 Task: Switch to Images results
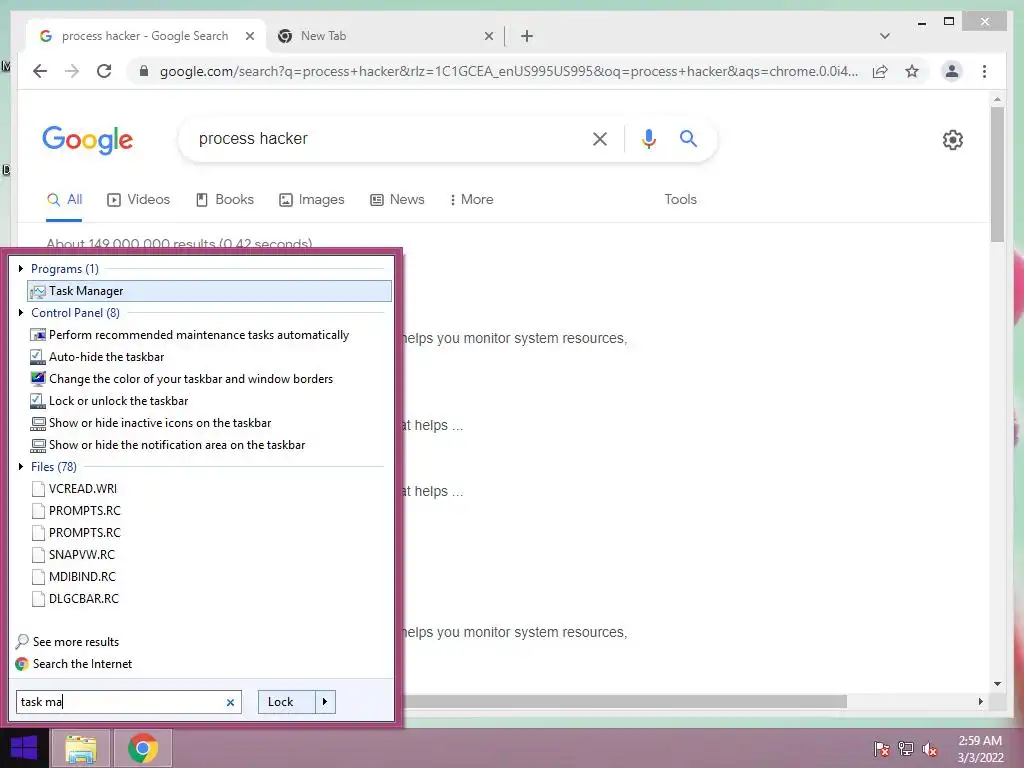pos(312,200)
